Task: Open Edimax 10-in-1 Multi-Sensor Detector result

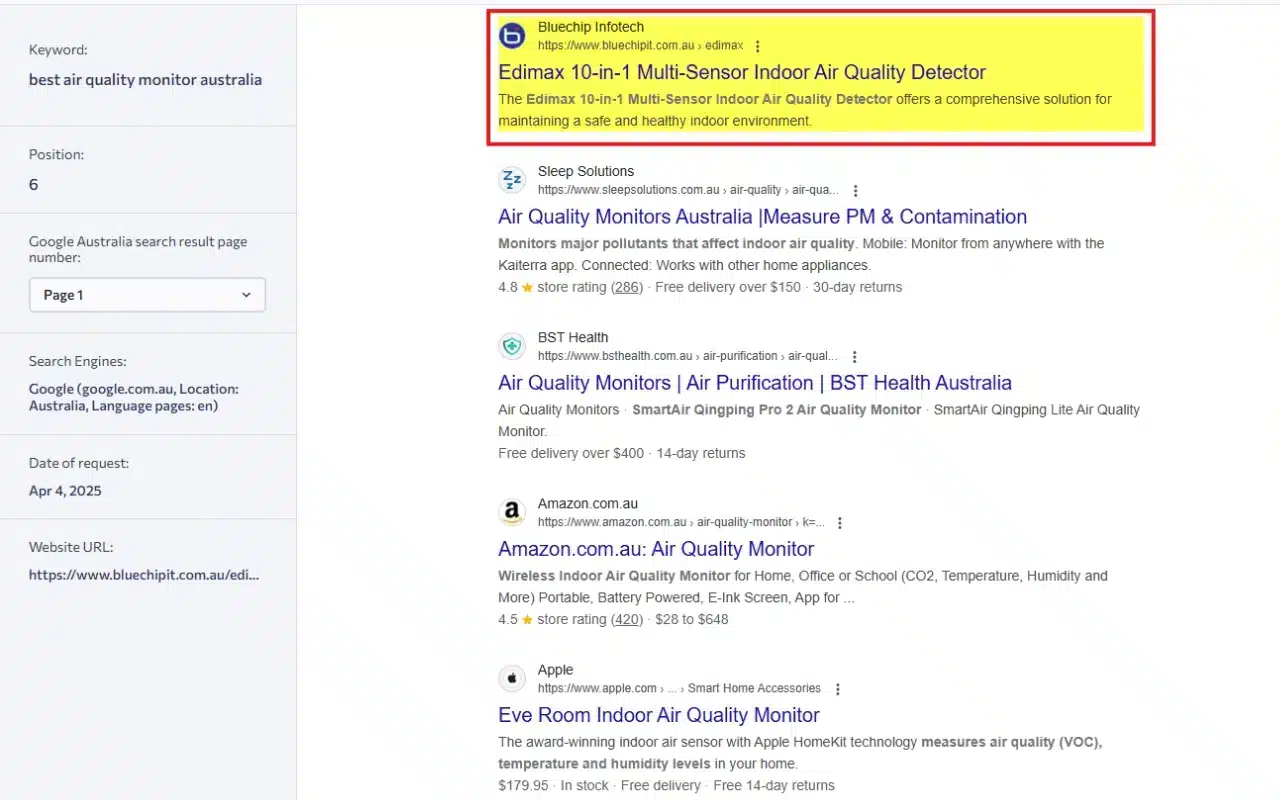Action: (742, 72)
